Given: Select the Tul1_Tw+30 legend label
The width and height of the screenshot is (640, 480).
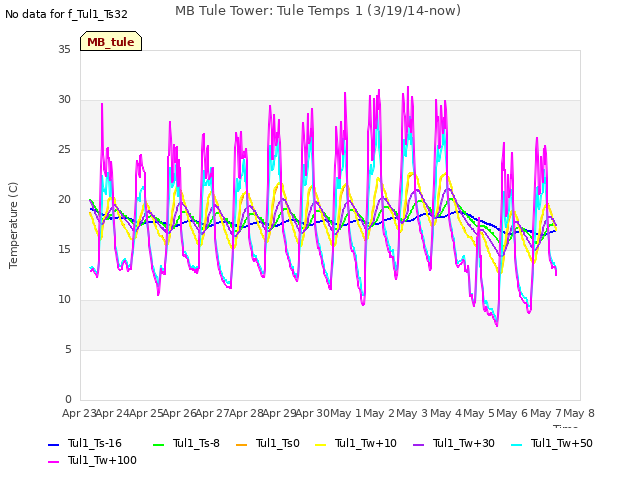Looking at the screenshot, I should [x=464, y=443].
